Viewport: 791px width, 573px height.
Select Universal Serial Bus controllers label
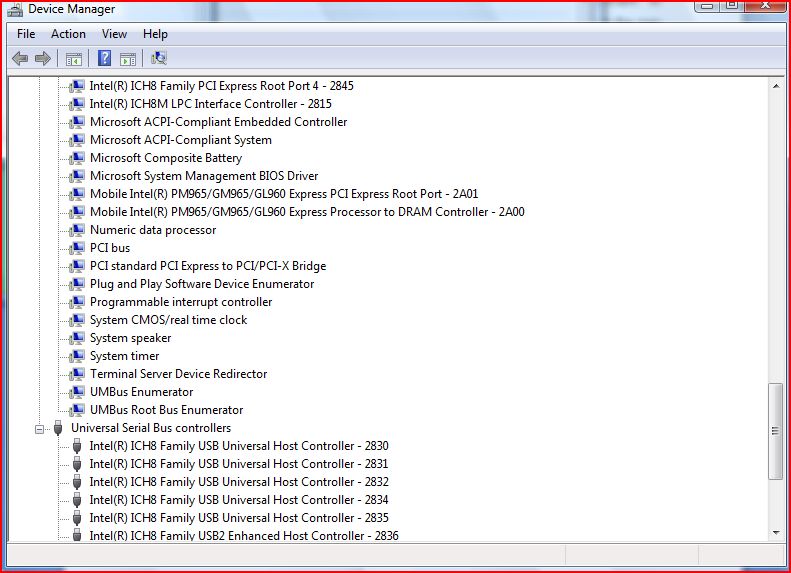(151, 428)
